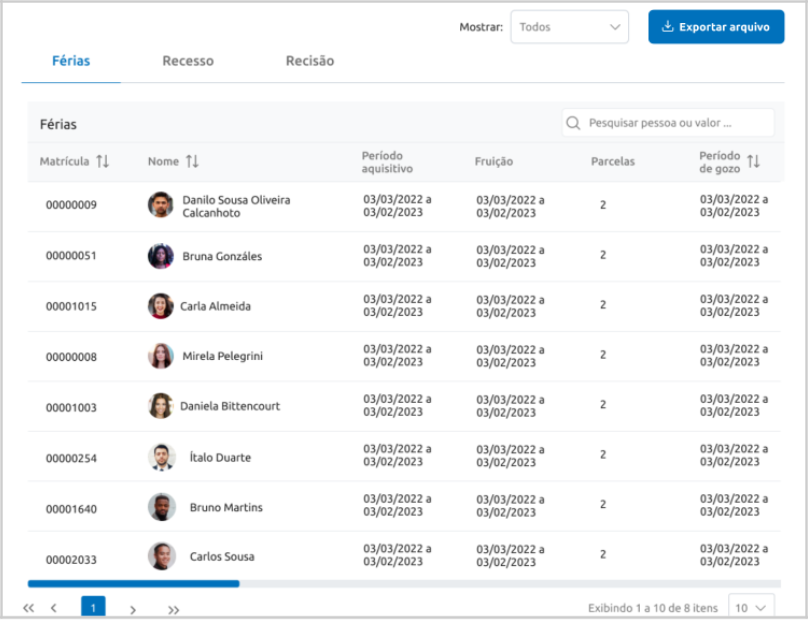Click the horizontal table scrollbar

(134, 583)
